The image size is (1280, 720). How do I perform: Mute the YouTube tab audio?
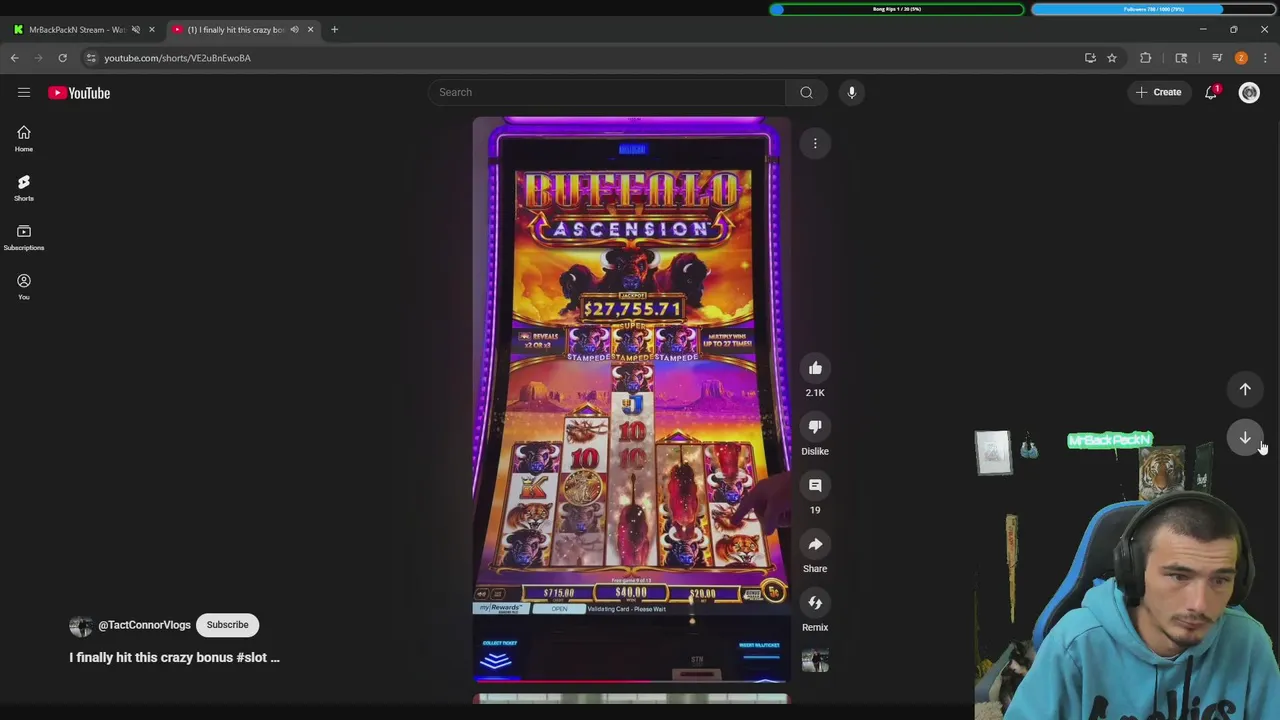point(294,30)
